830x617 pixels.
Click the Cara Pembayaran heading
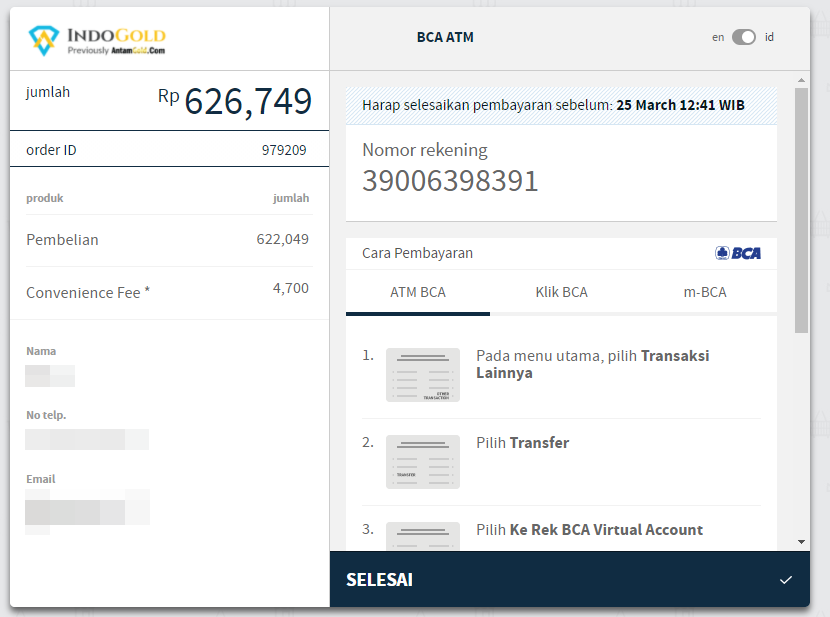[417, 253]
